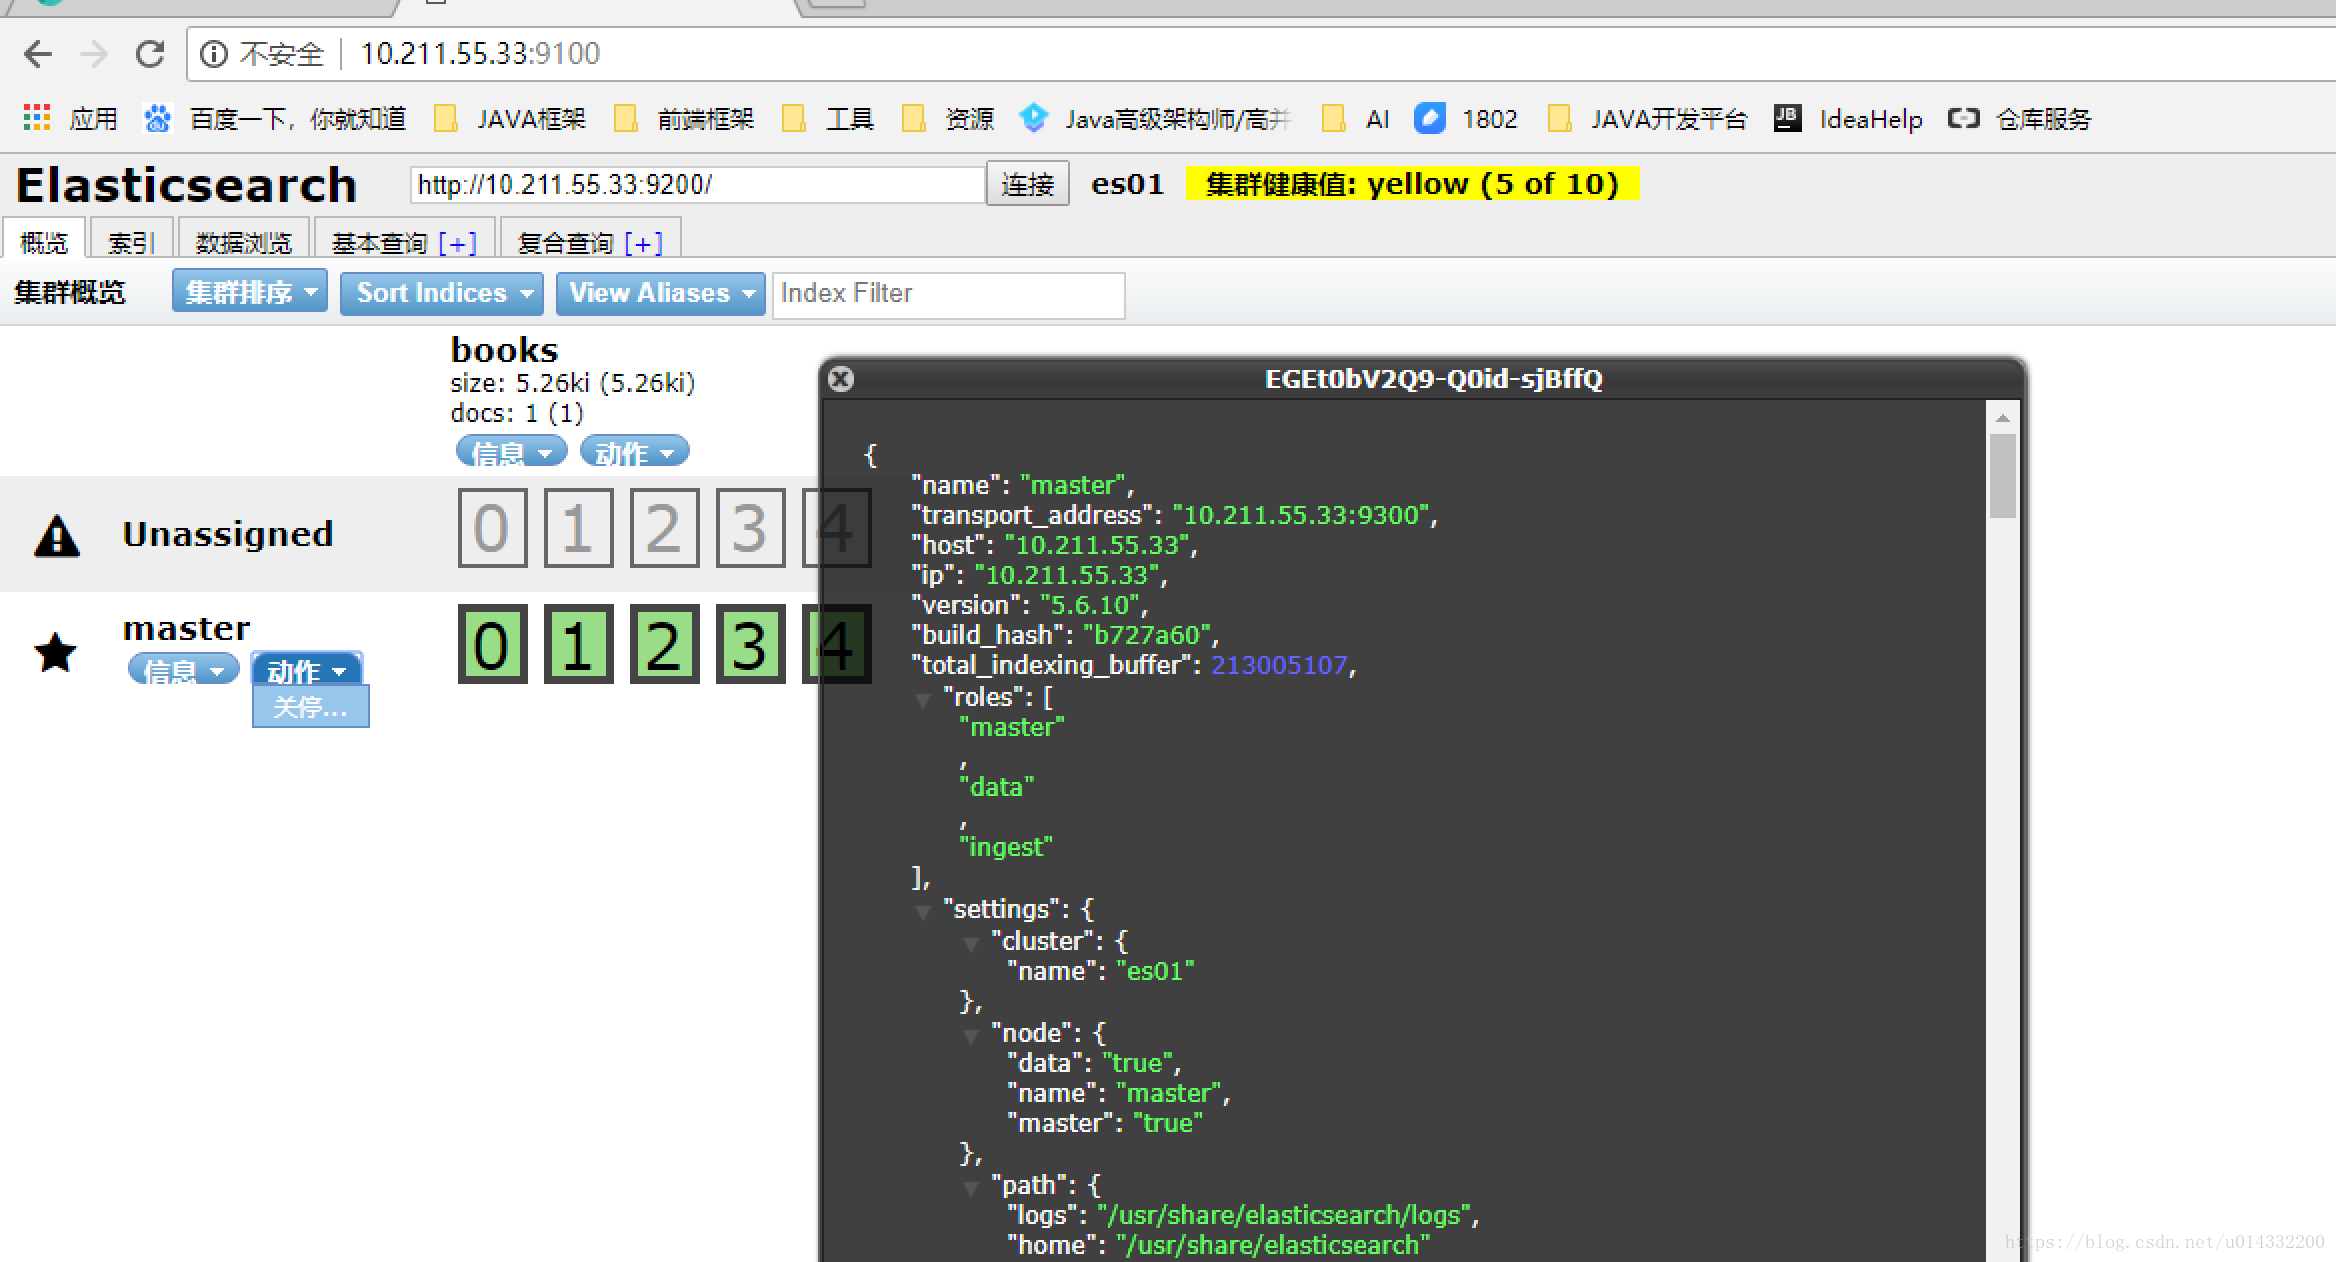
Task: Open the Baidu bookmark
Action: click(275, 119)
